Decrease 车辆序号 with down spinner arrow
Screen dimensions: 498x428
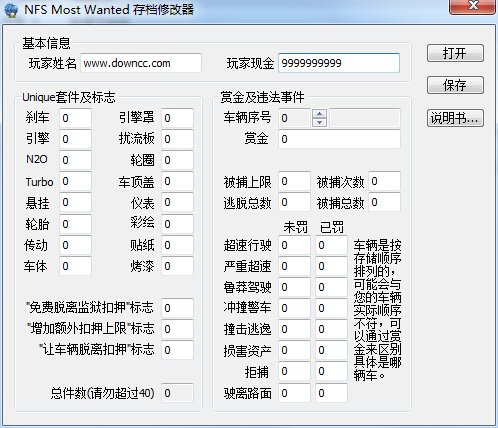click(x=319, y=122)
